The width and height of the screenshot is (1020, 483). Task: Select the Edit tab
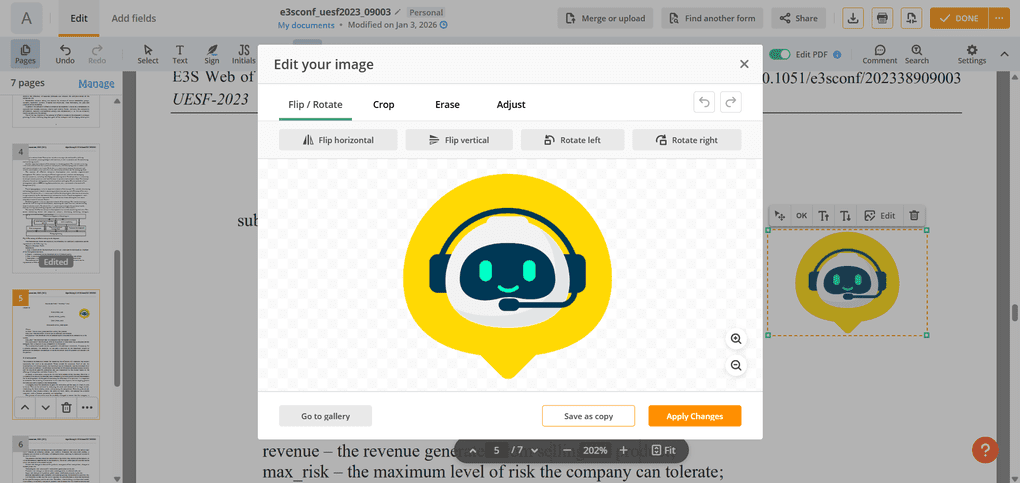(79, 18)
